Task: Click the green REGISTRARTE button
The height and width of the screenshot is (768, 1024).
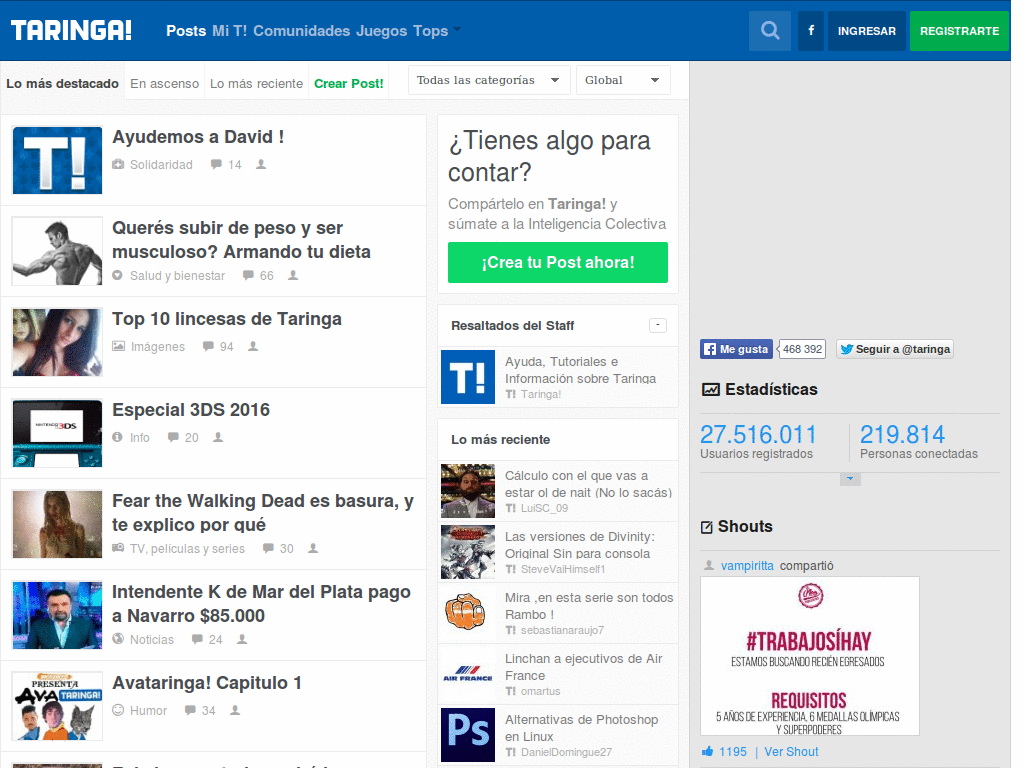Action: click(x=959, y=31)
